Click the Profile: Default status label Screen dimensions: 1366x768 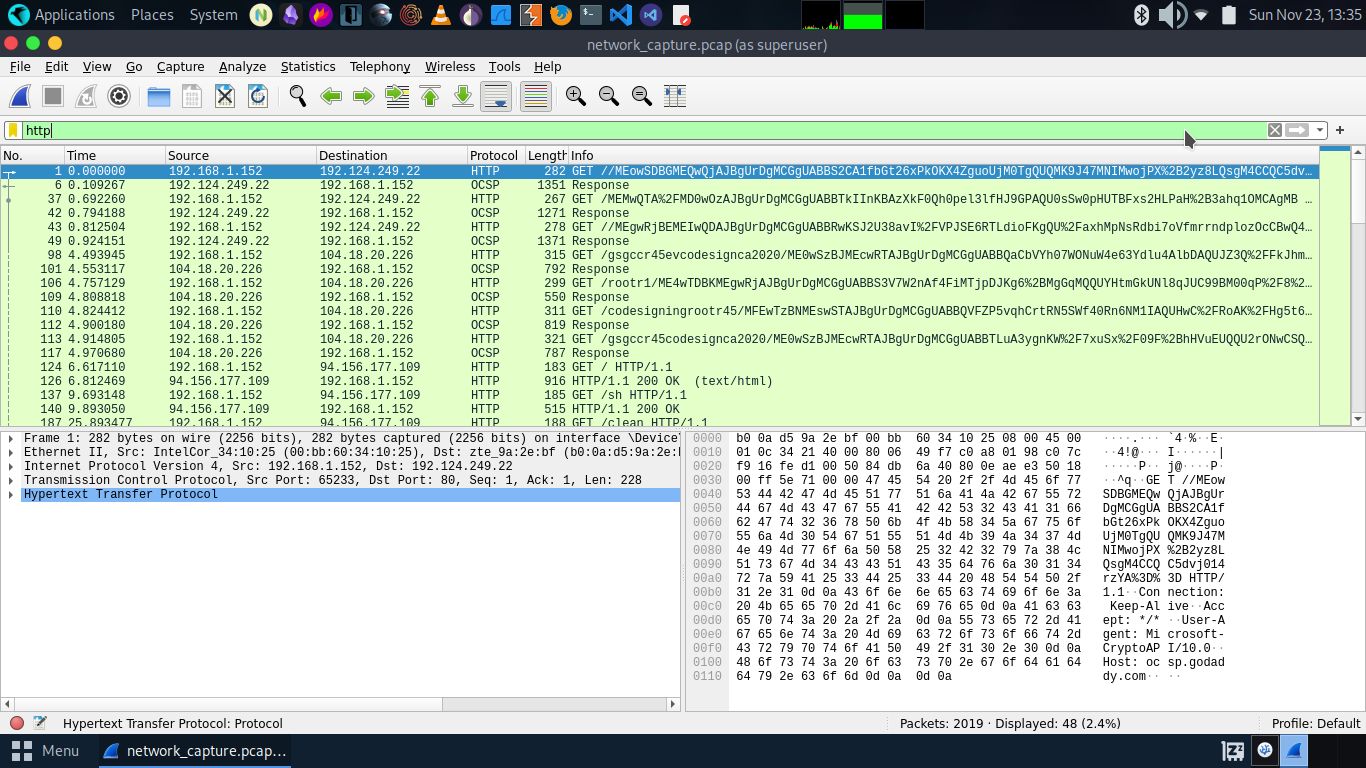tap(1315, 723)
